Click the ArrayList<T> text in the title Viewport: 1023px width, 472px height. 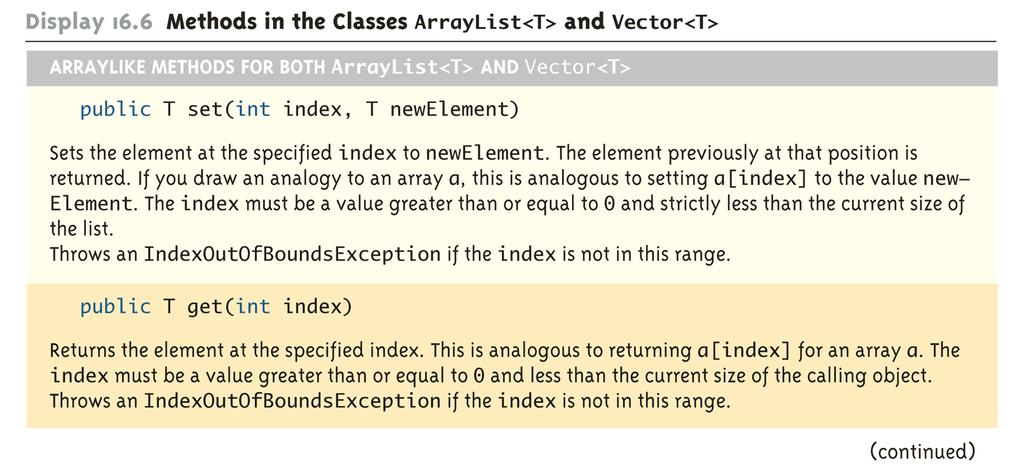click(x=483, y=22)
